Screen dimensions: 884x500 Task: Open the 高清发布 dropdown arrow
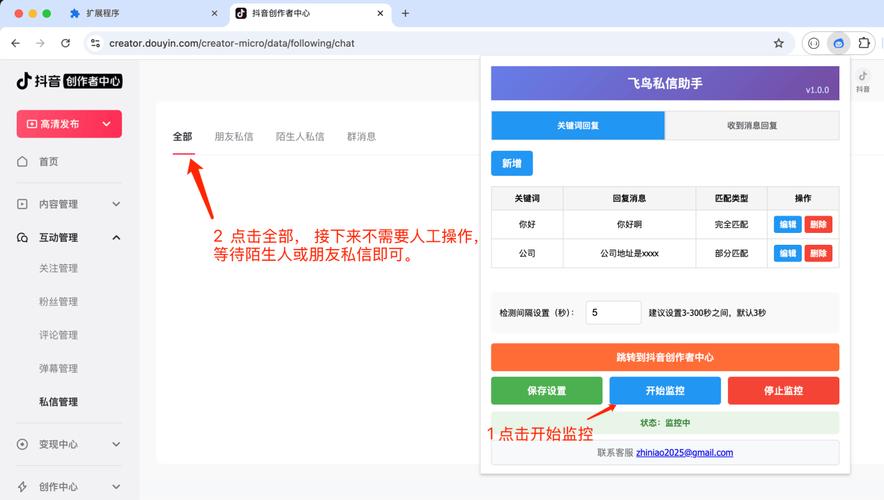coord(107,124)
